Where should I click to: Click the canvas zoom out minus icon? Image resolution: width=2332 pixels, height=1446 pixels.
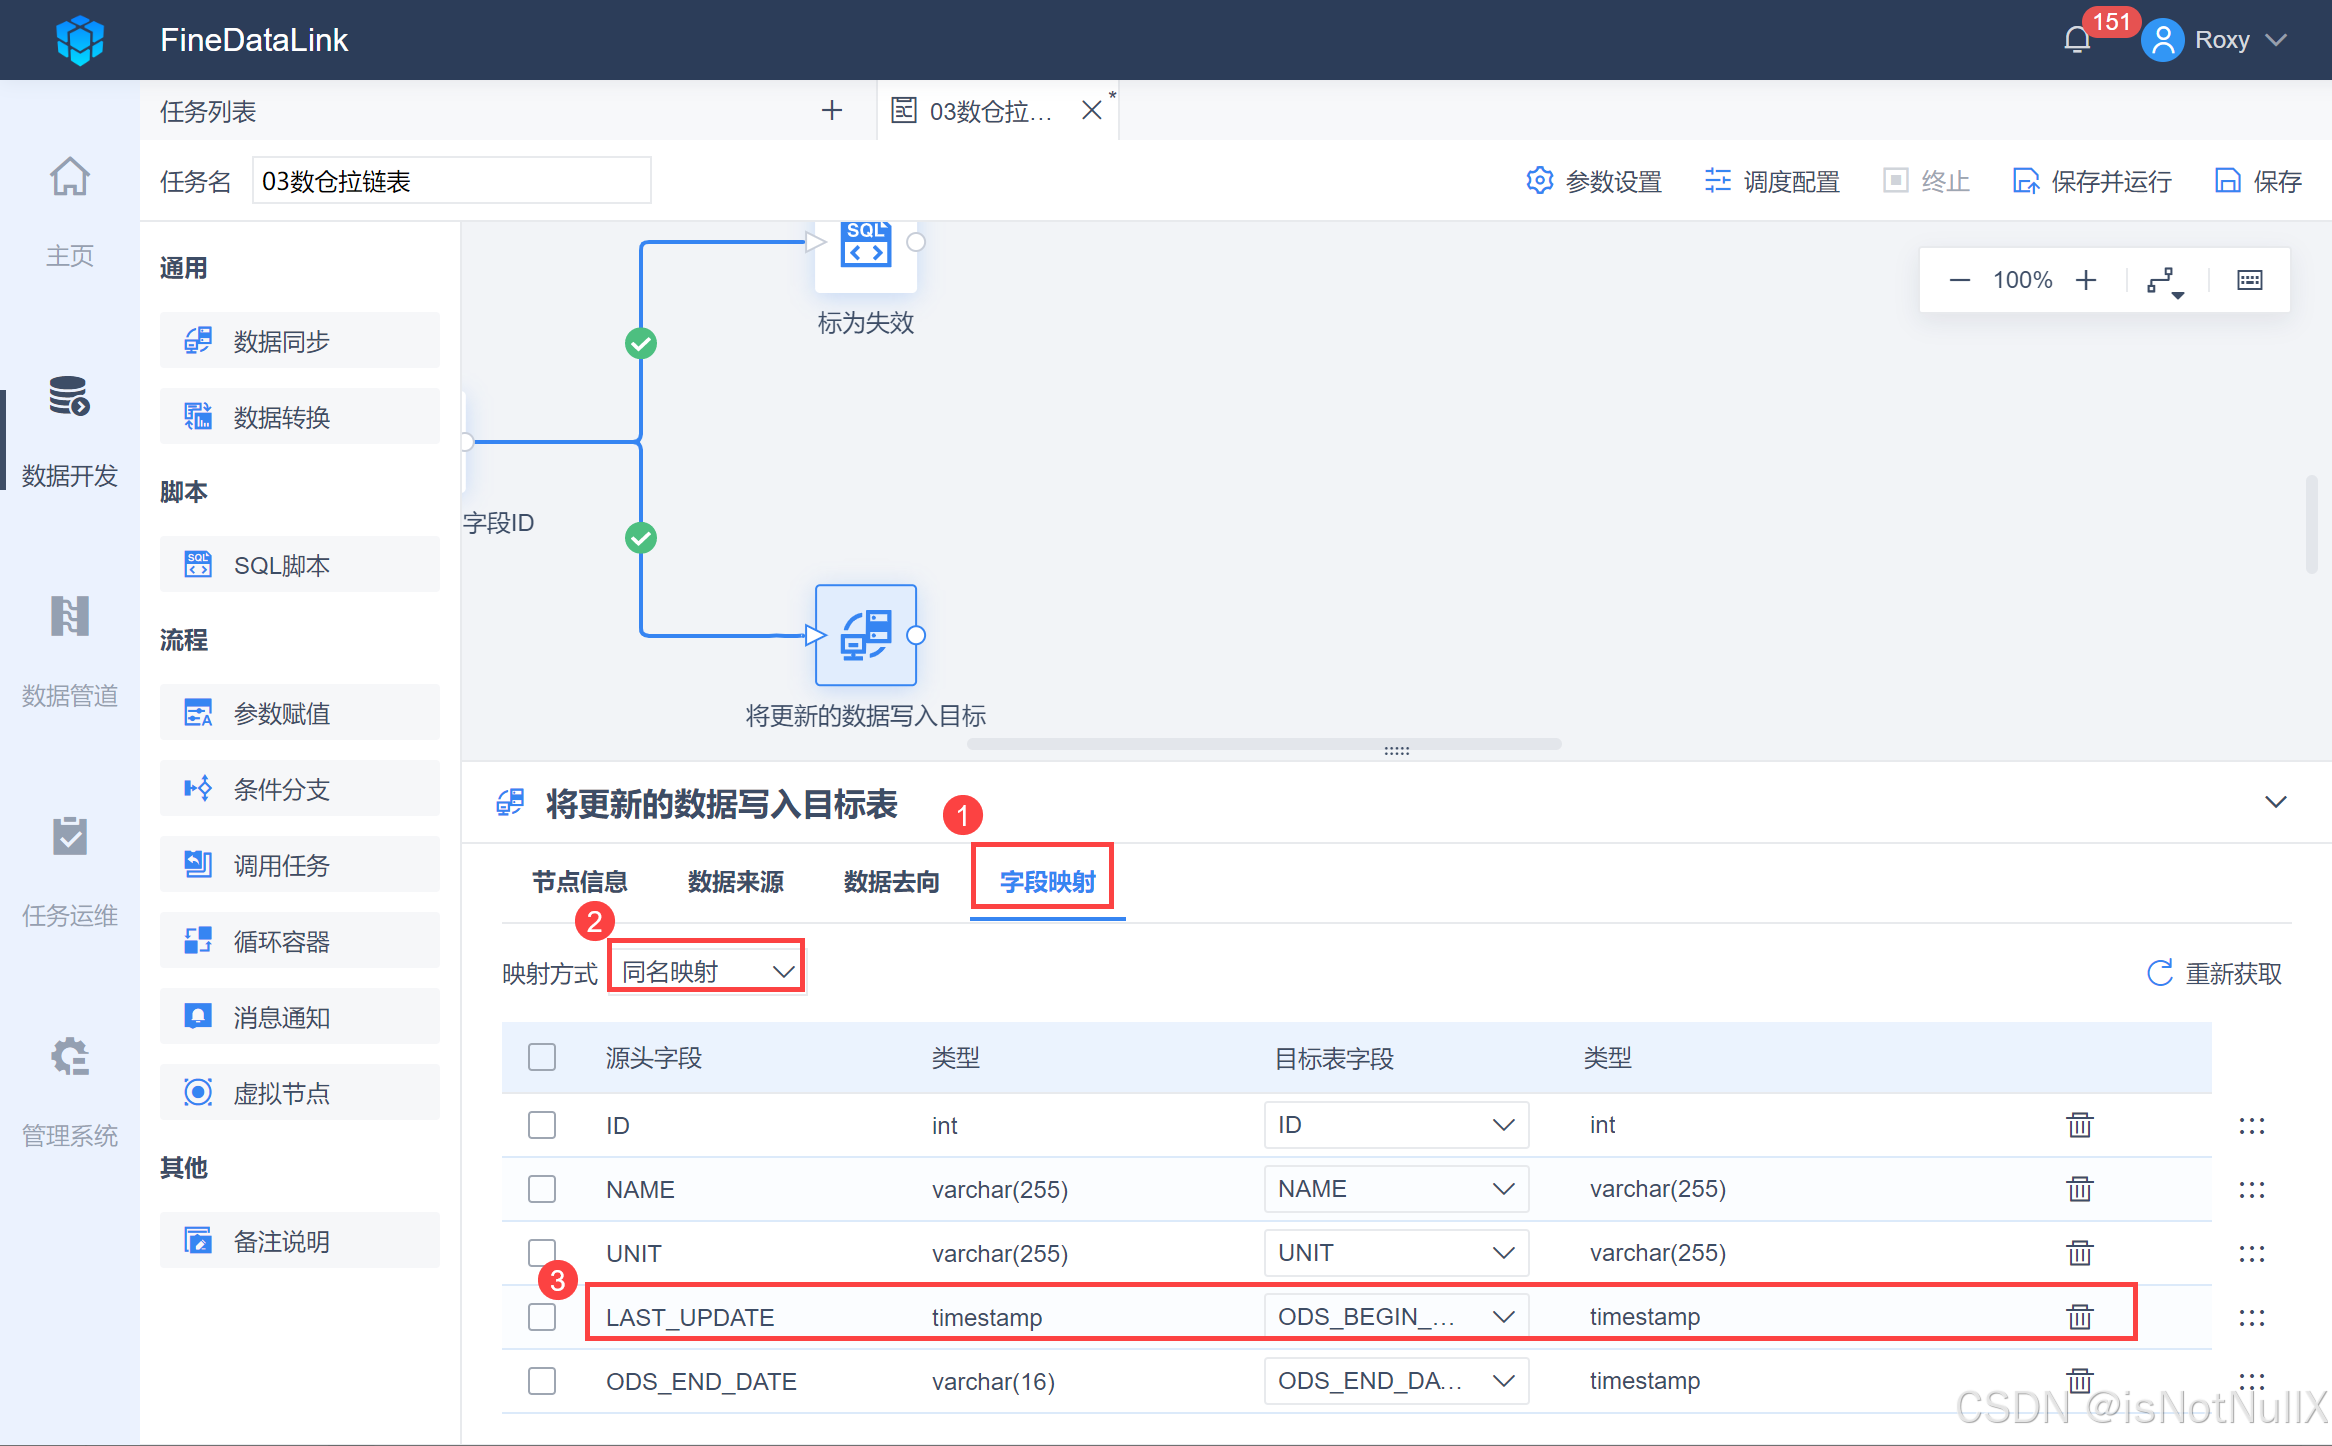[x=1959, y=280]
